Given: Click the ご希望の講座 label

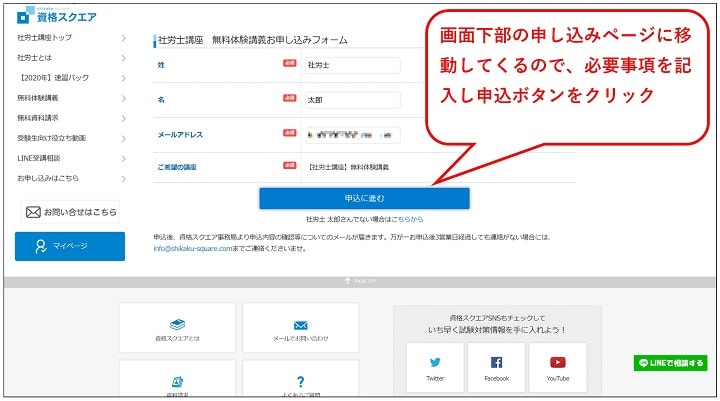Looking at the screenshot, I should tap(177, 167).
